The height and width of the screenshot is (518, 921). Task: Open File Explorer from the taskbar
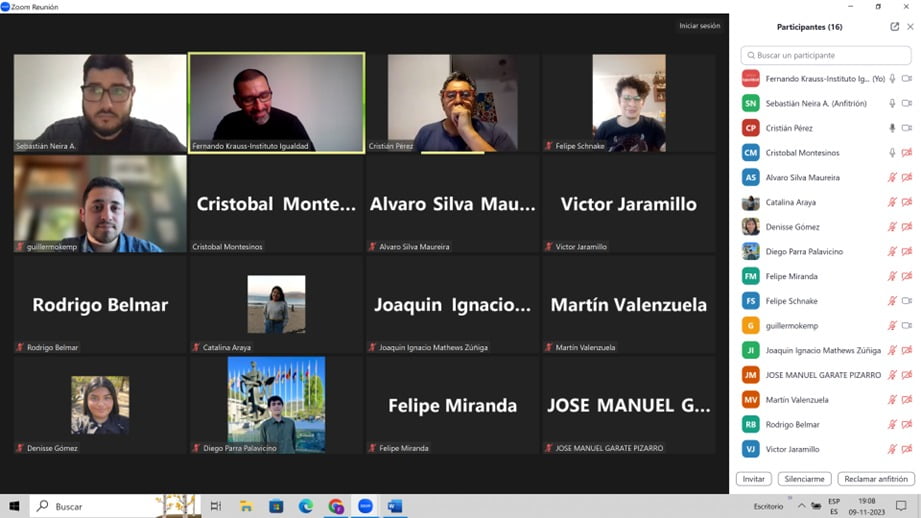[x=246, y=506]
